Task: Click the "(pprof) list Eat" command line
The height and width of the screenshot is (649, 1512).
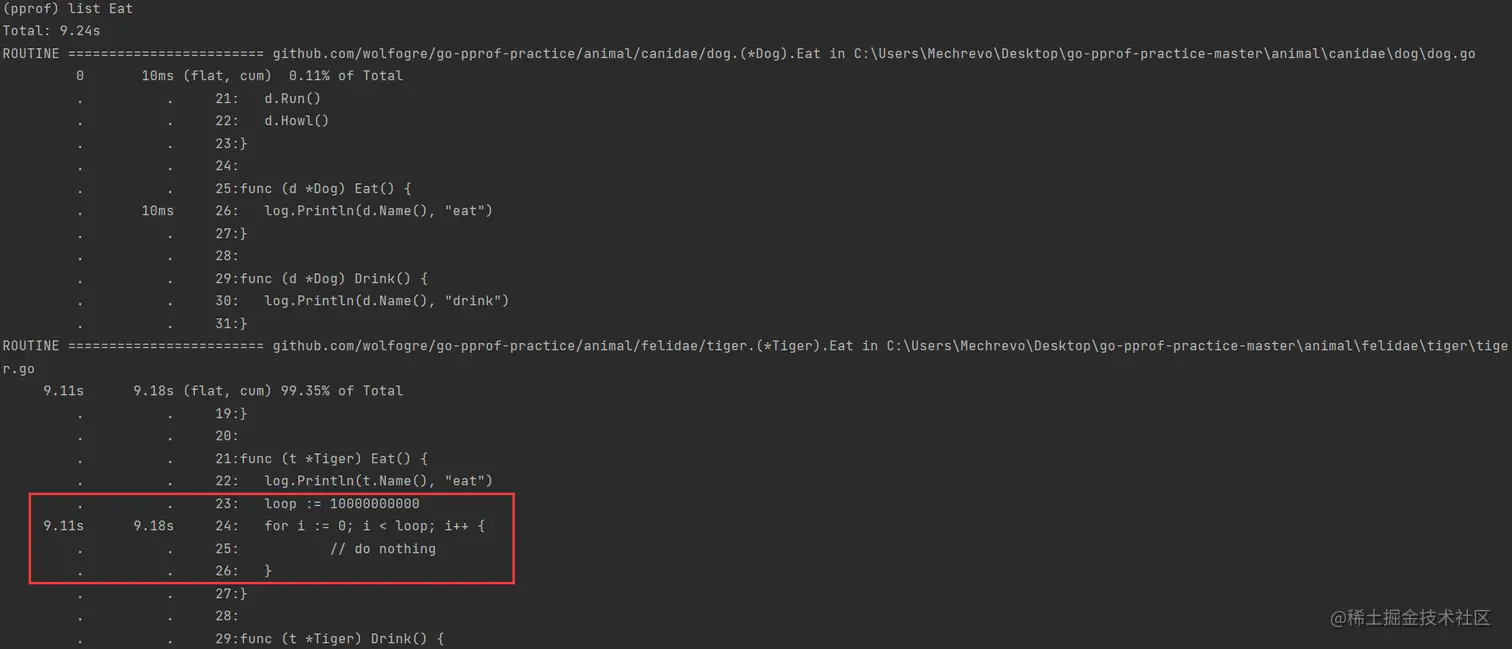Action: pos(68,9)
